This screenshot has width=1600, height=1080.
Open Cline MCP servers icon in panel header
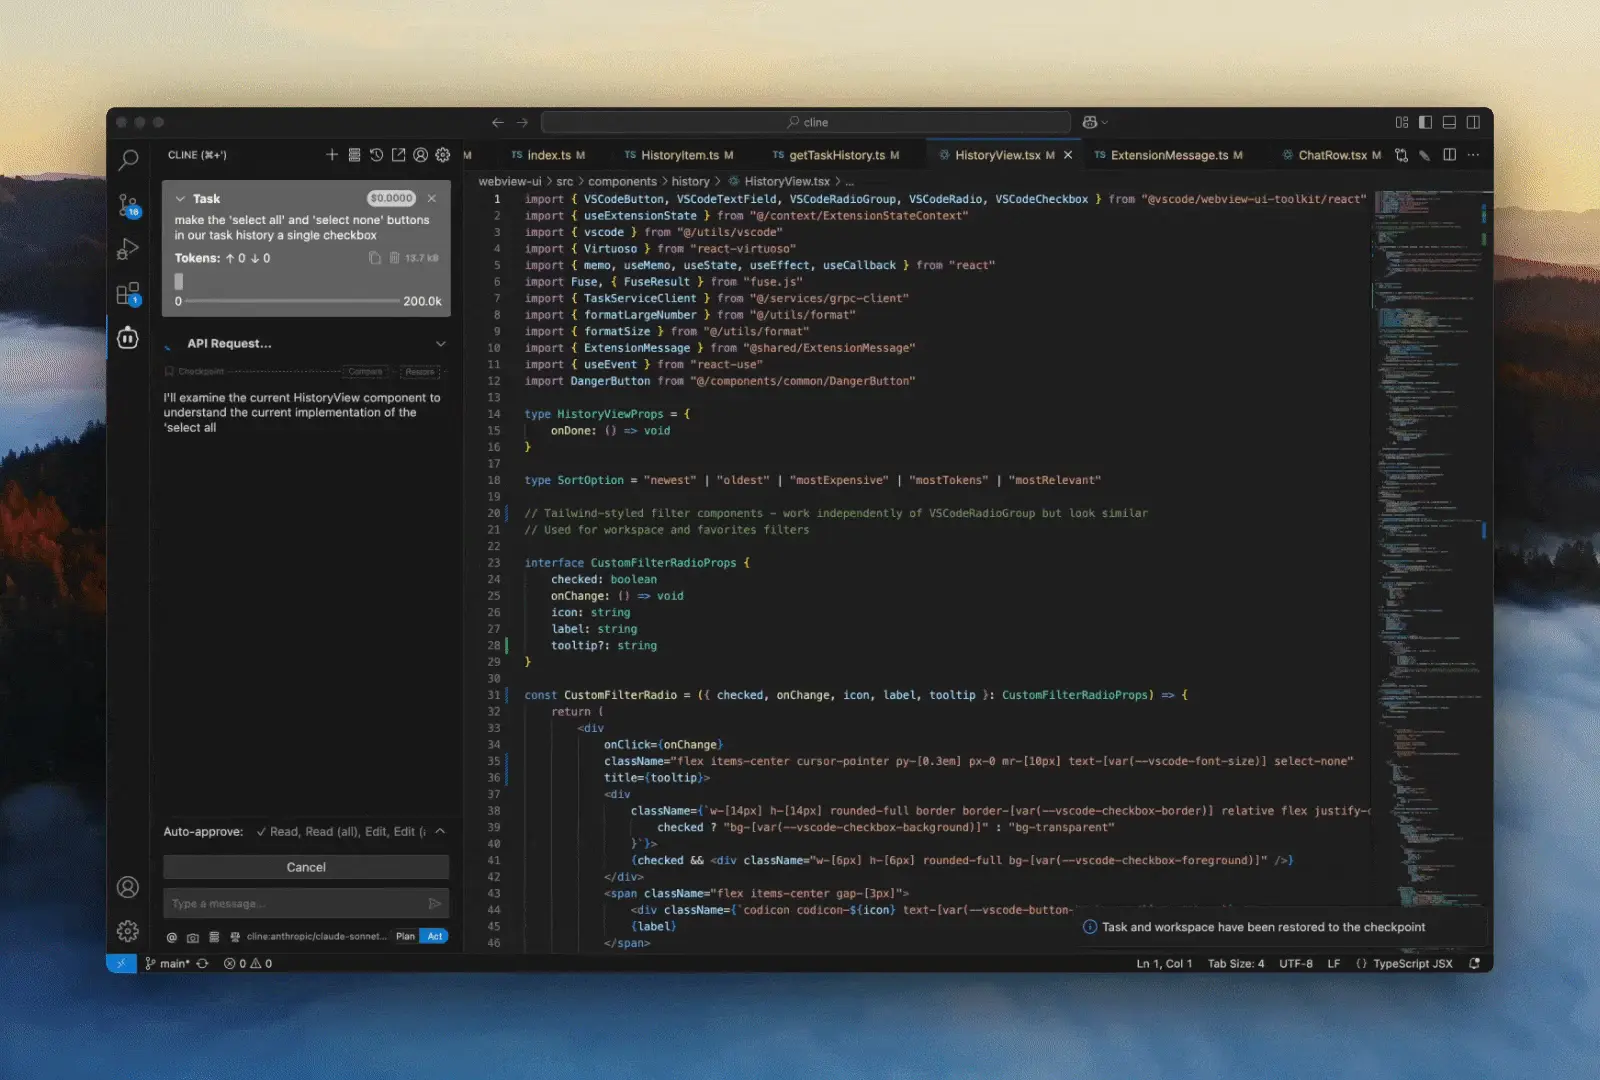click(354, 155)
